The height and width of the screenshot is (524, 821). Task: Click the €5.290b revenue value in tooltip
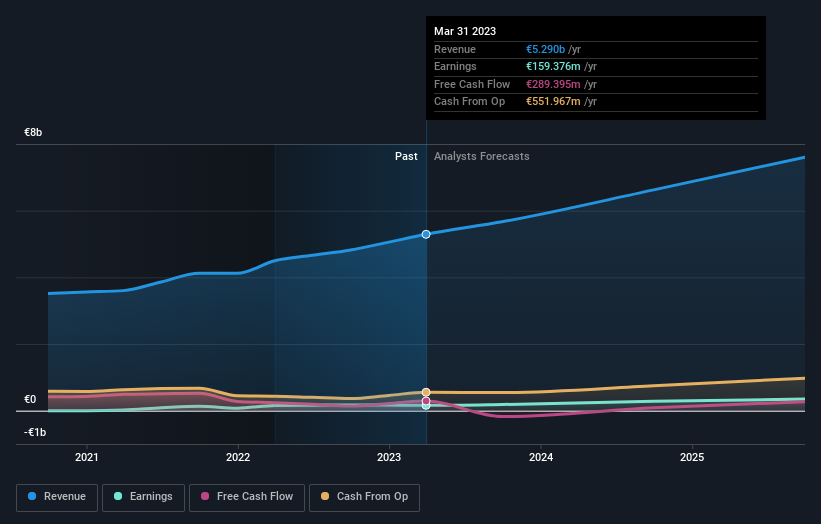point(546,49)
